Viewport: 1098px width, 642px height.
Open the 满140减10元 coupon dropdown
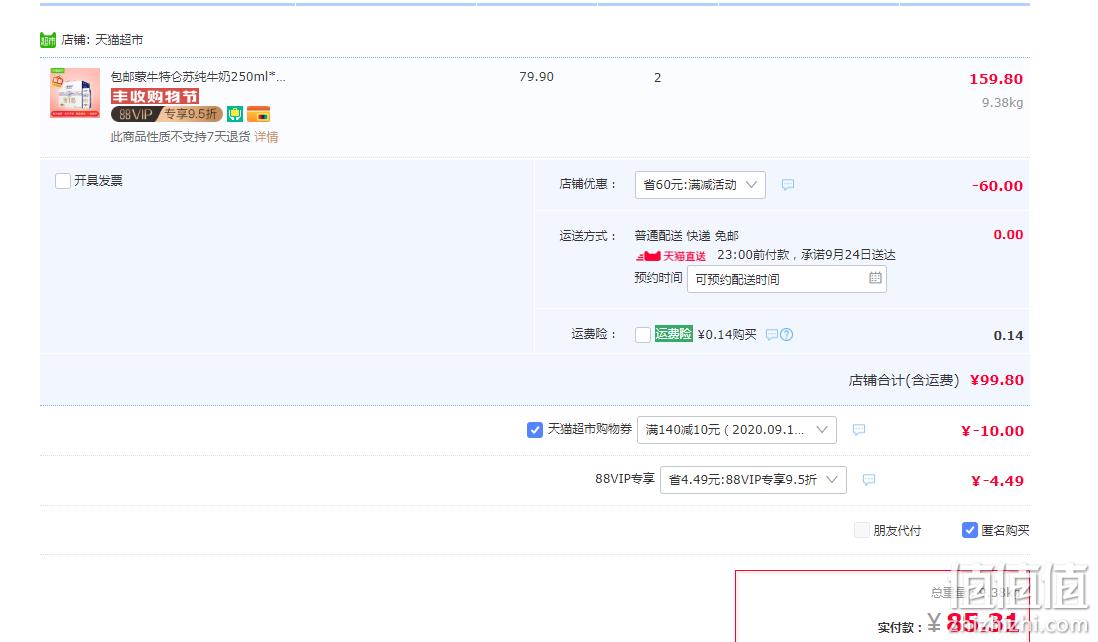pyautogui.click(x=737, y=430)
